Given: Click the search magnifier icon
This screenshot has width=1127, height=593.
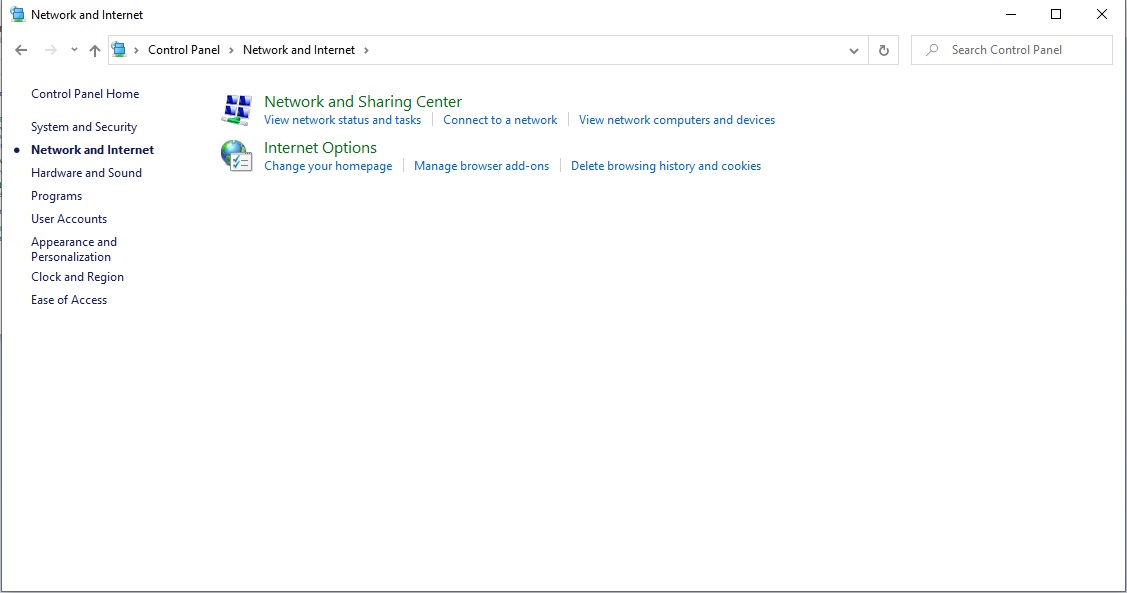Looking at the screenshot, I should coord(932,50).
